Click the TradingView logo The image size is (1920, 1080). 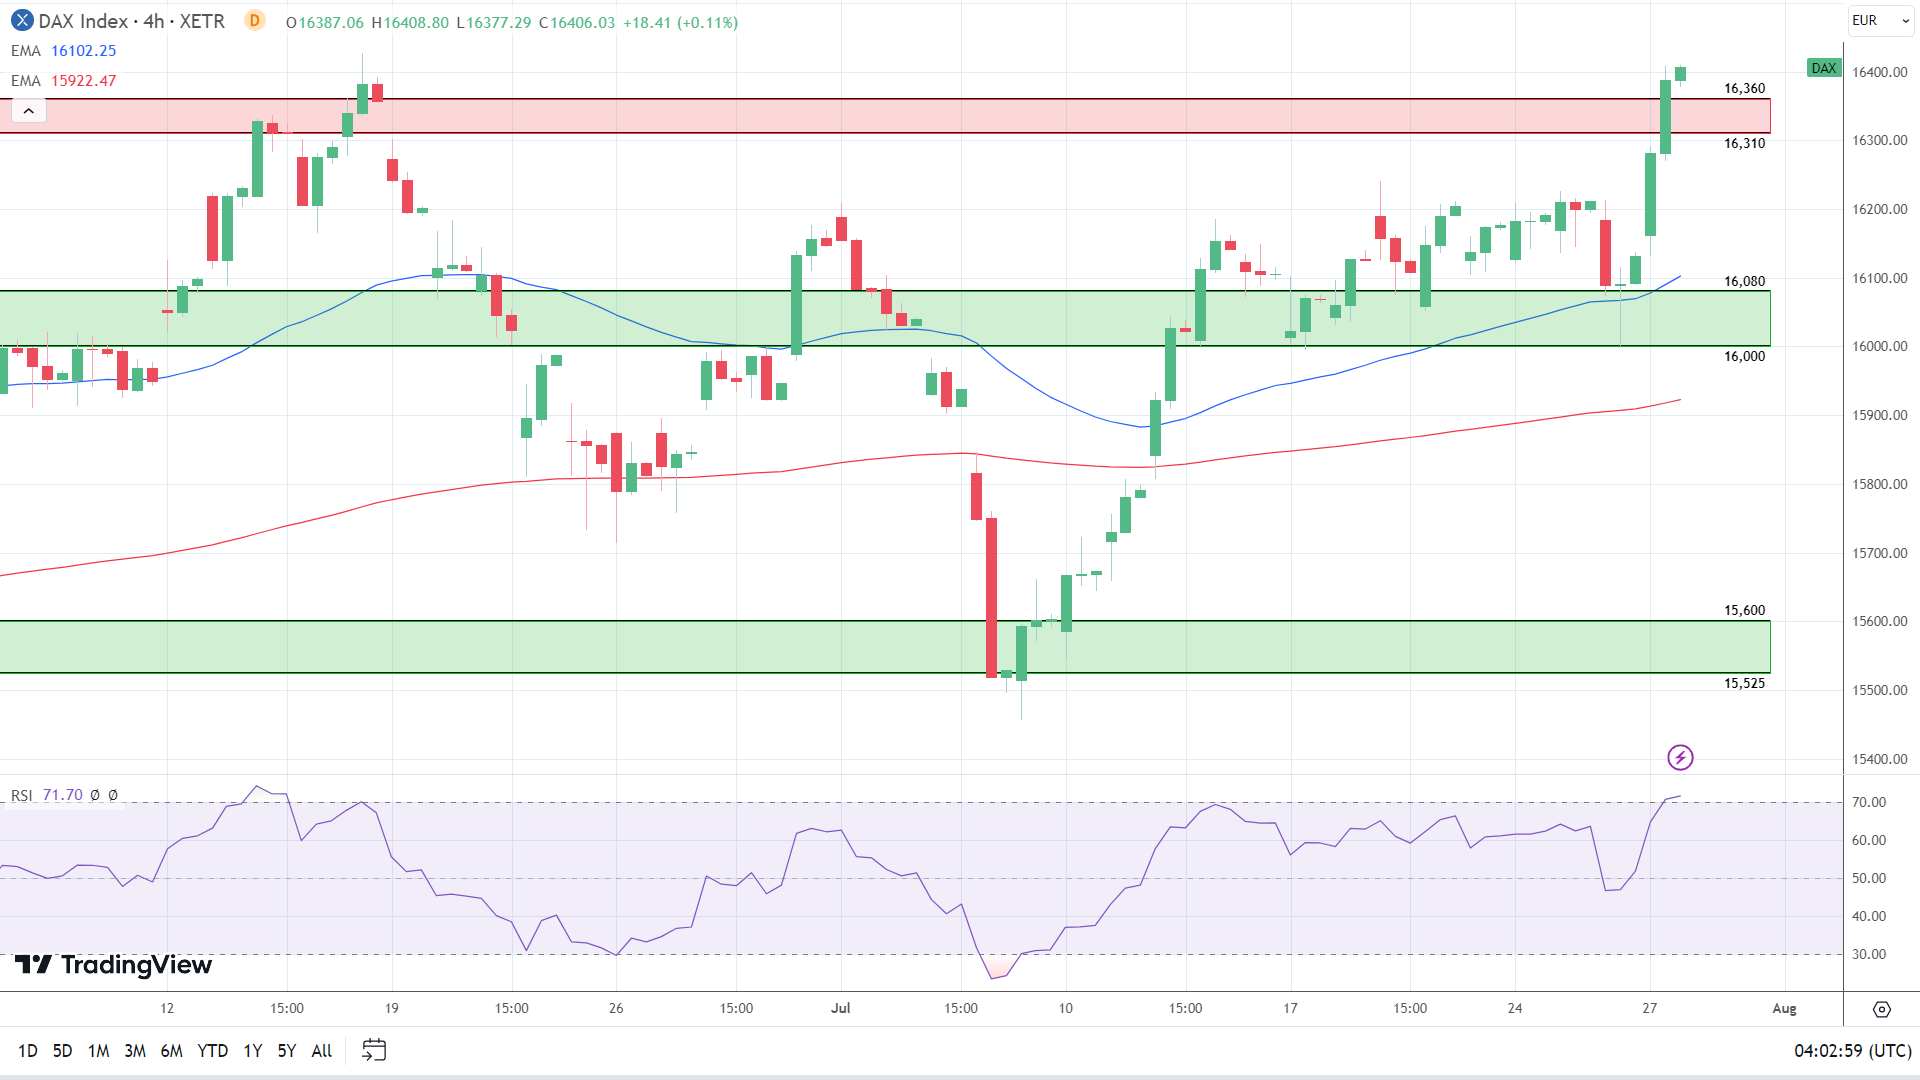click(x=113, y=964)
